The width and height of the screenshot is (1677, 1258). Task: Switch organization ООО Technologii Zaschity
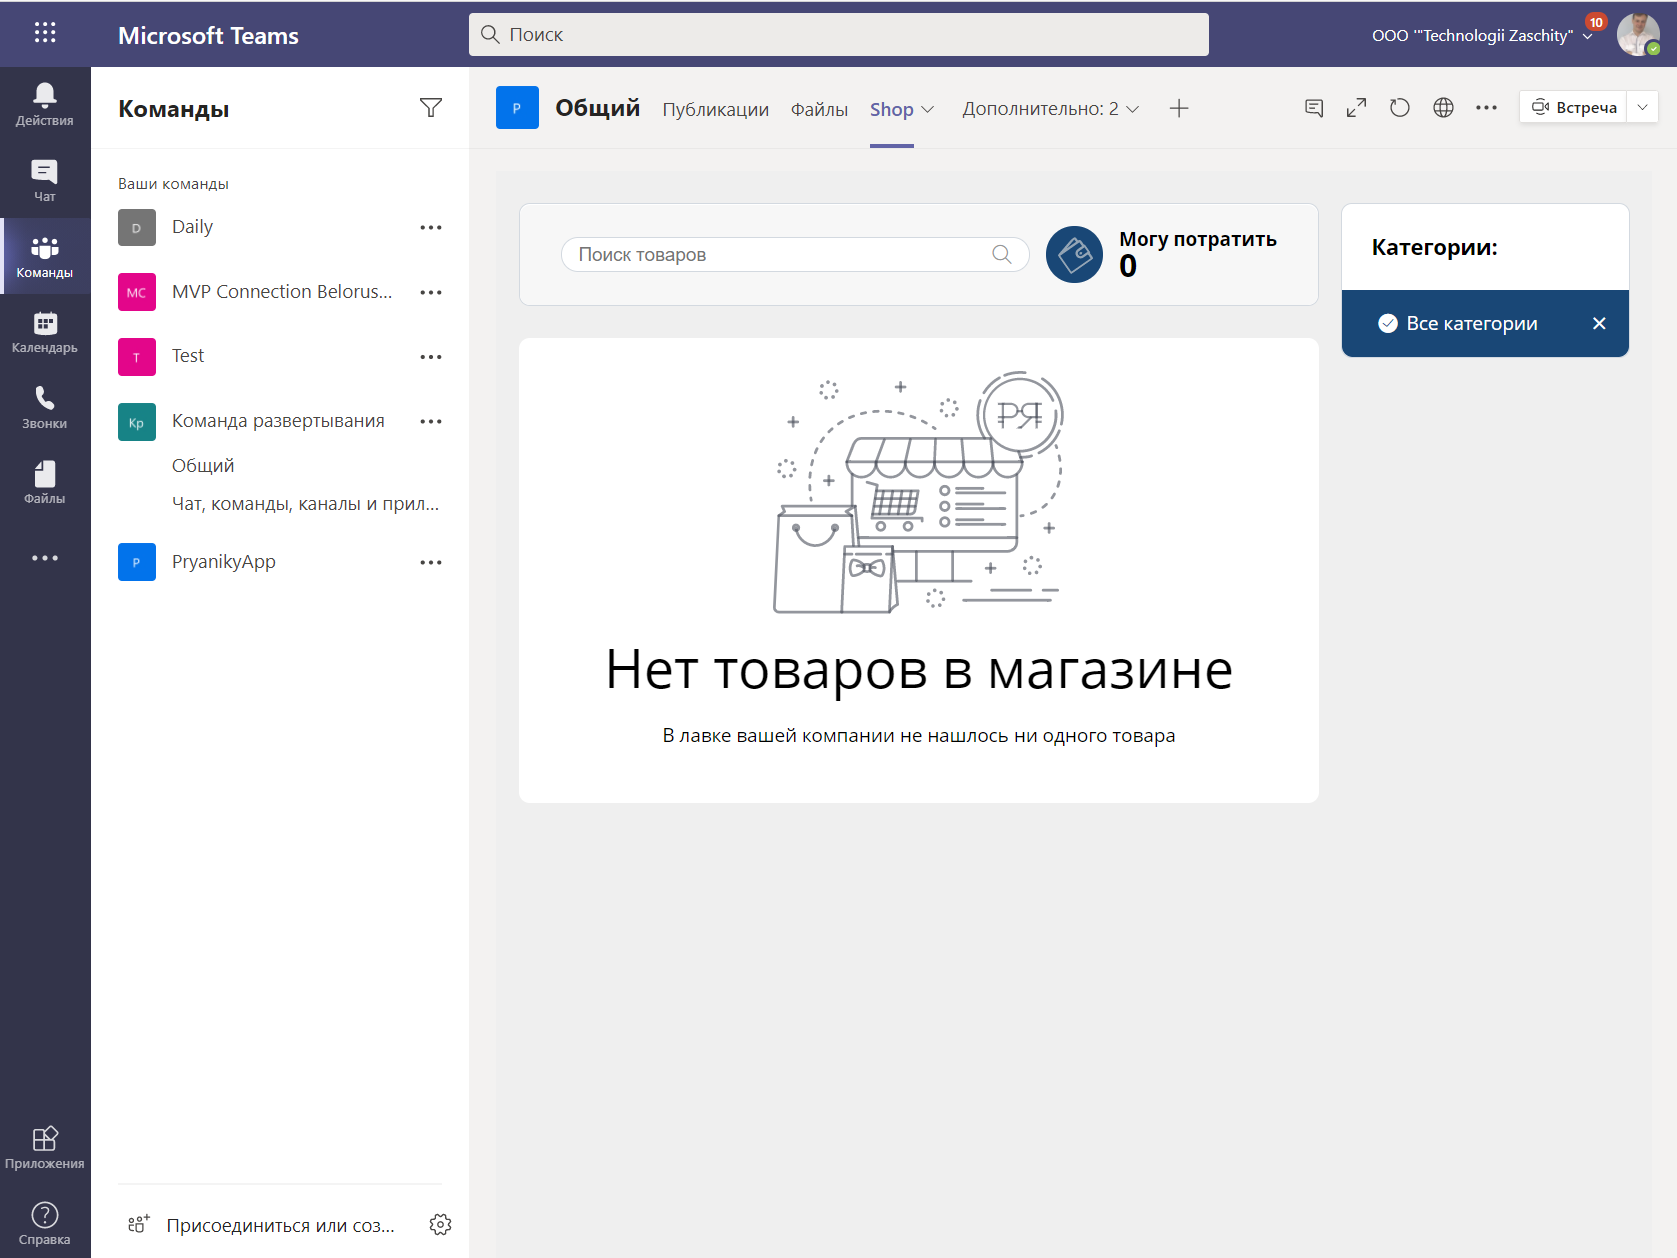click(x=1482, y=36)
